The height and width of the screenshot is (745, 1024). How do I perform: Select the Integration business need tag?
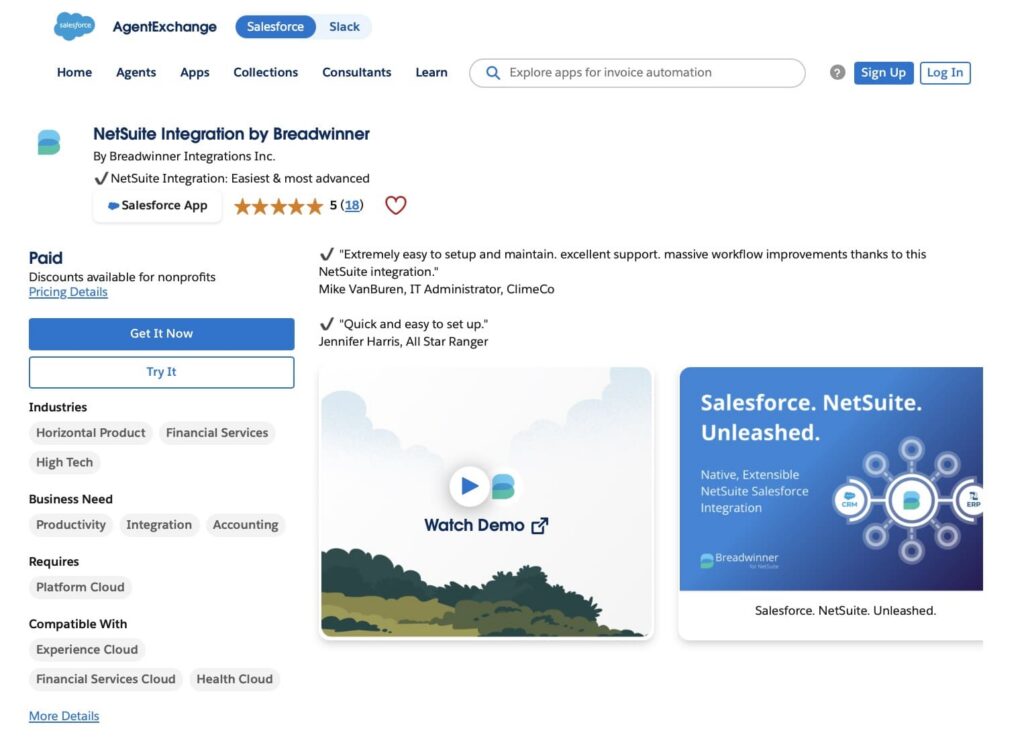159,525
